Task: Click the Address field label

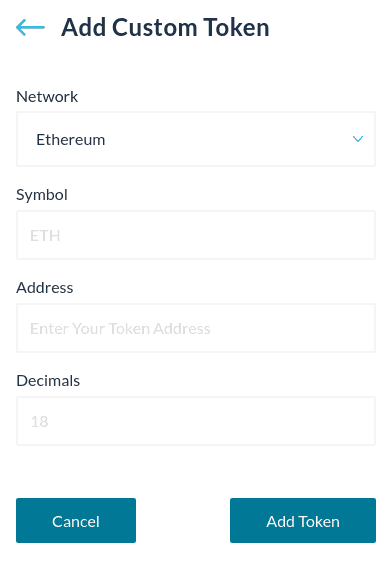Action: pyautogui.click(x=45, y=288)
